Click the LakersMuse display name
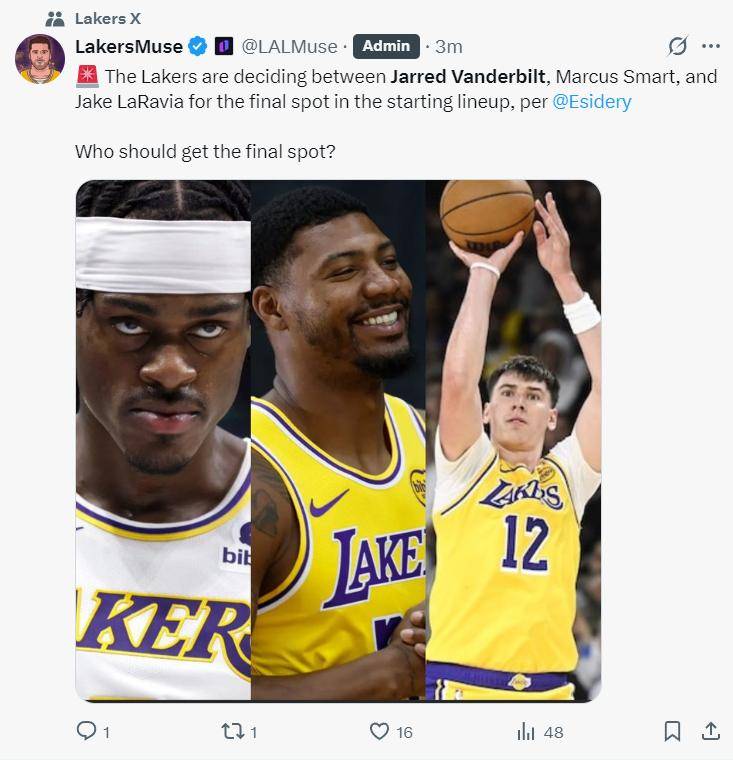733x760 pixels. [129, 47]
